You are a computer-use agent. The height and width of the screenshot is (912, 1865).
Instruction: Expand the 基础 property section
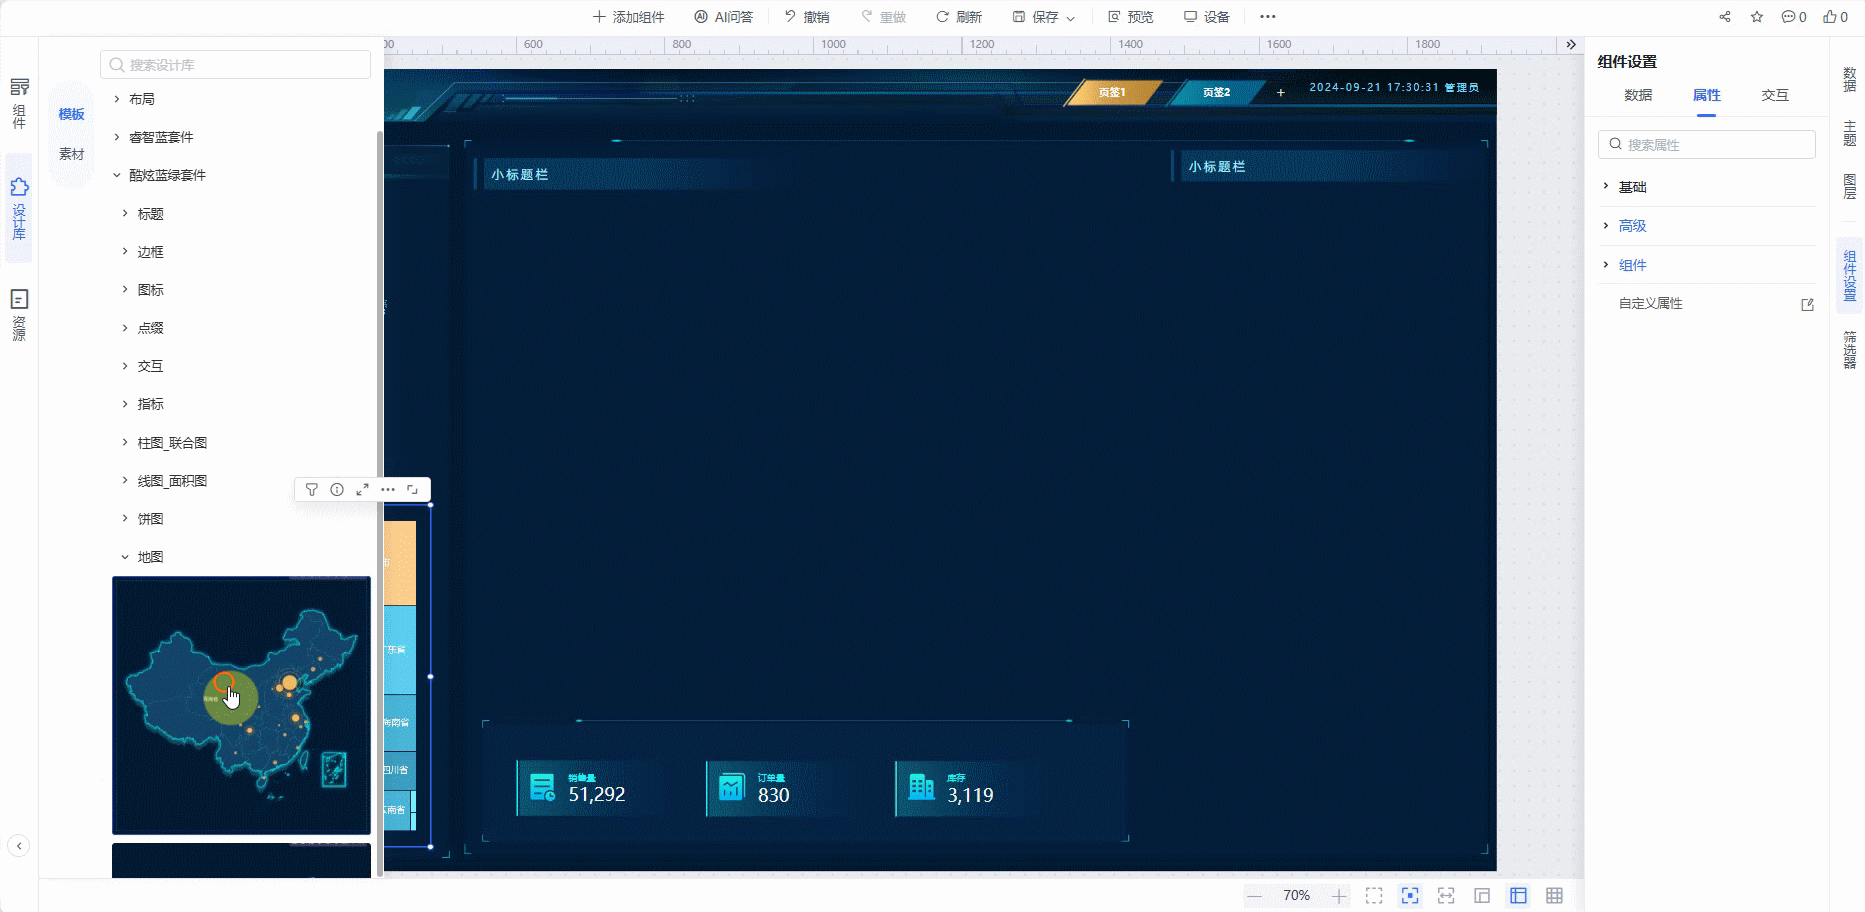coord(1606,187)
